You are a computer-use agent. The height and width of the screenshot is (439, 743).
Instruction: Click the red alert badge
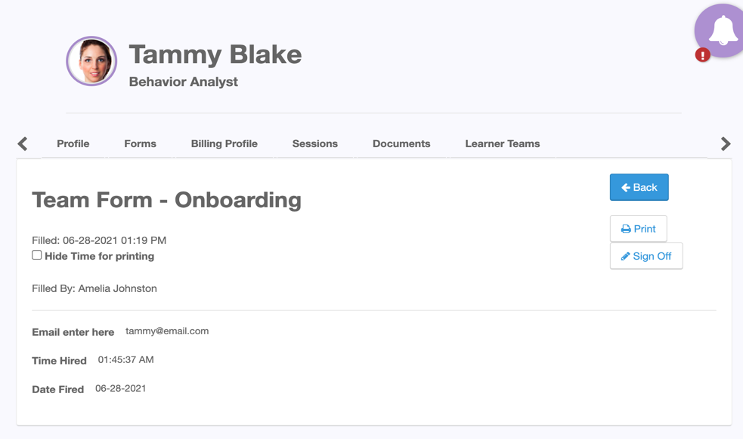702,55
